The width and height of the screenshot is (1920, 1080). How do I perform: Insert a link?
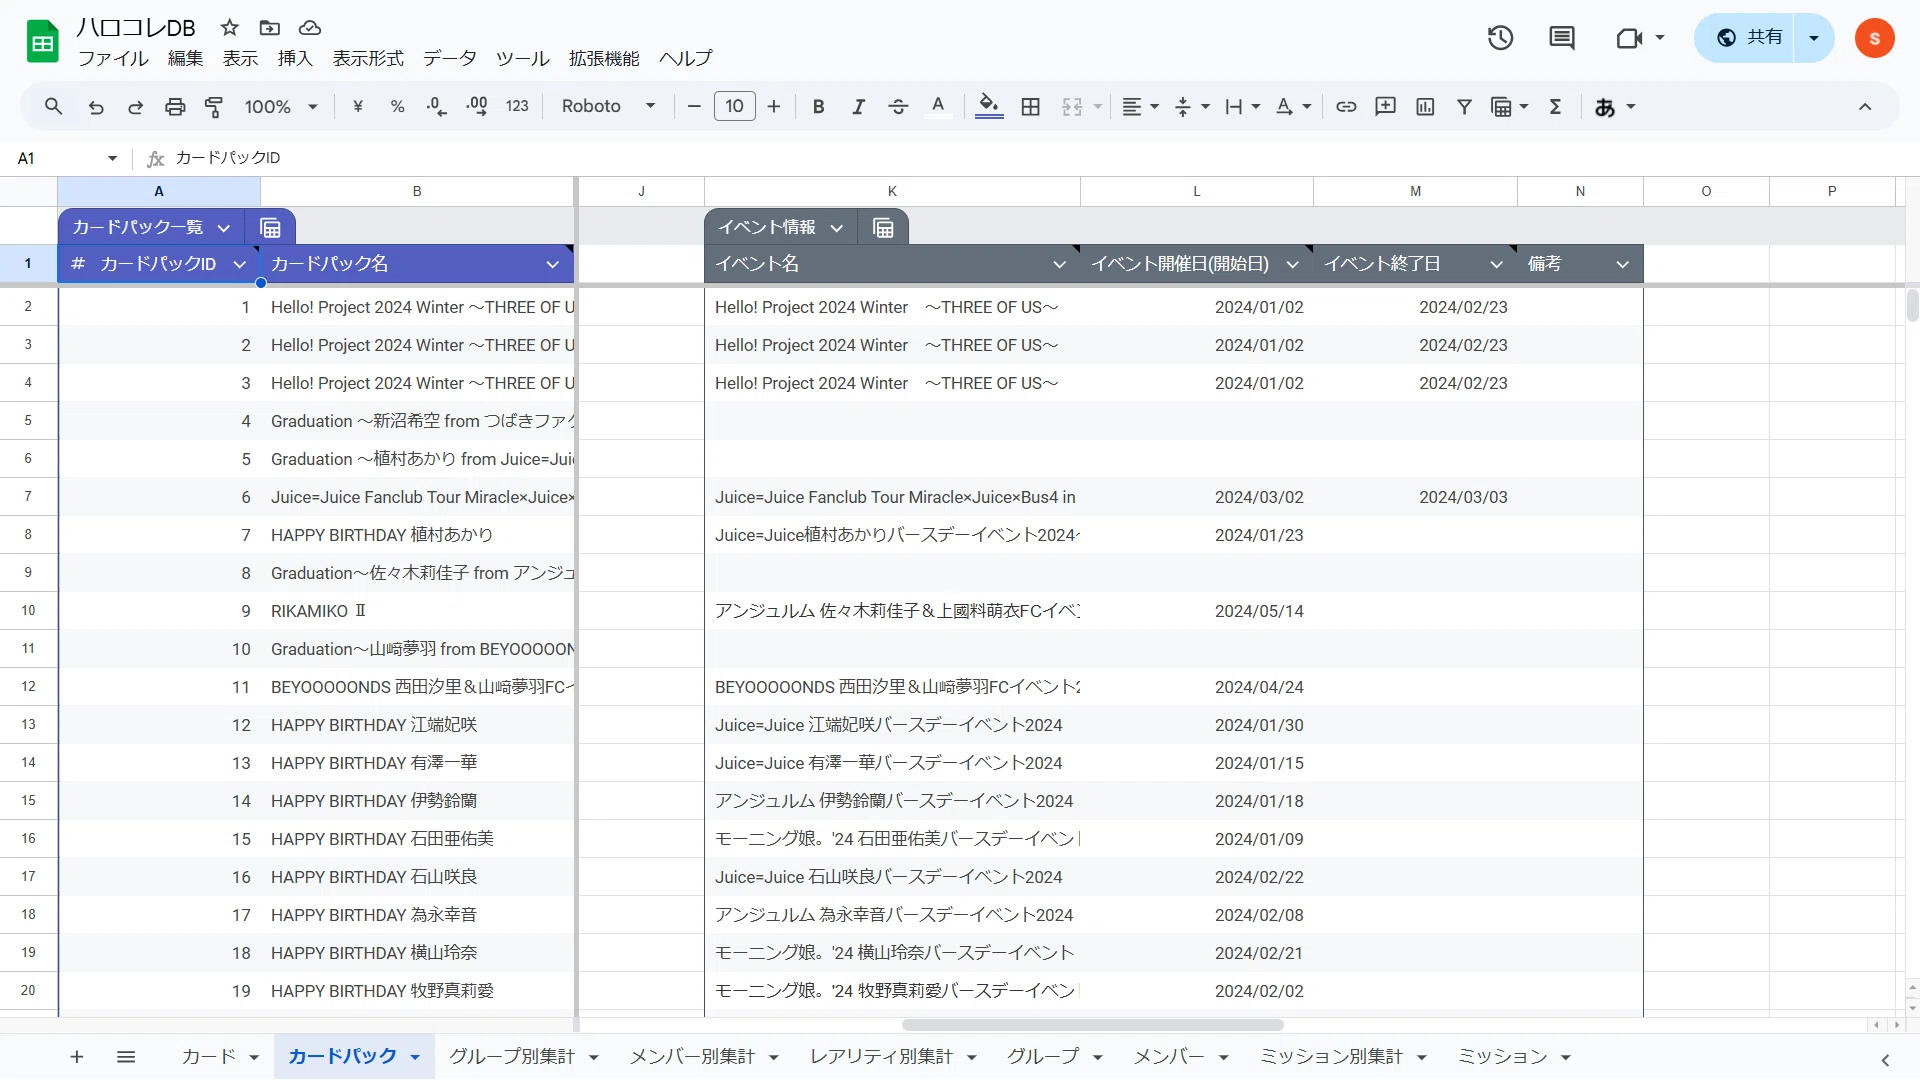(x=1346, y=106)
